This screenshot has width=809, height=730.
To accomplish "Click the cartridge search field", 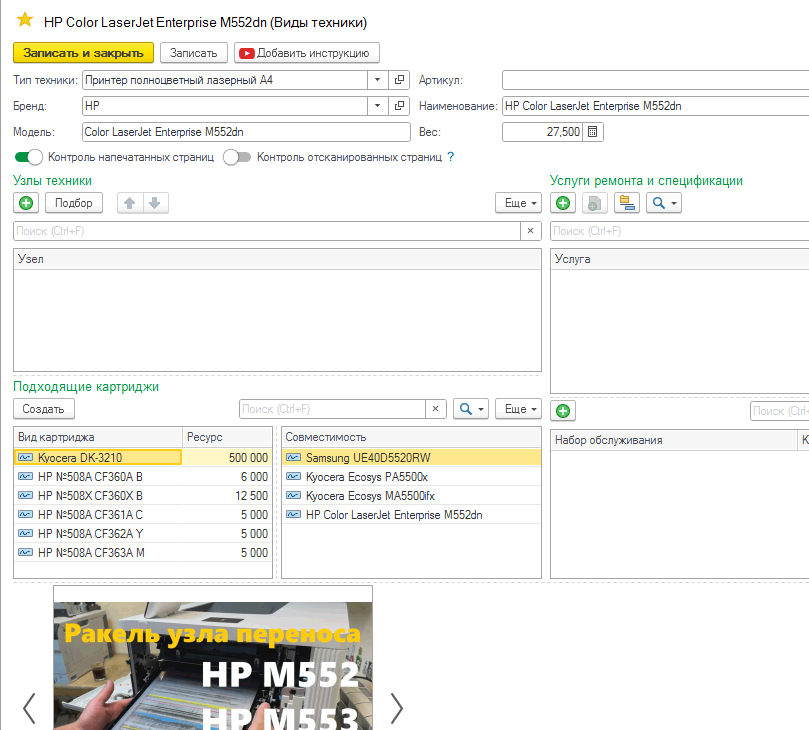I will click(x=332, y=409).
